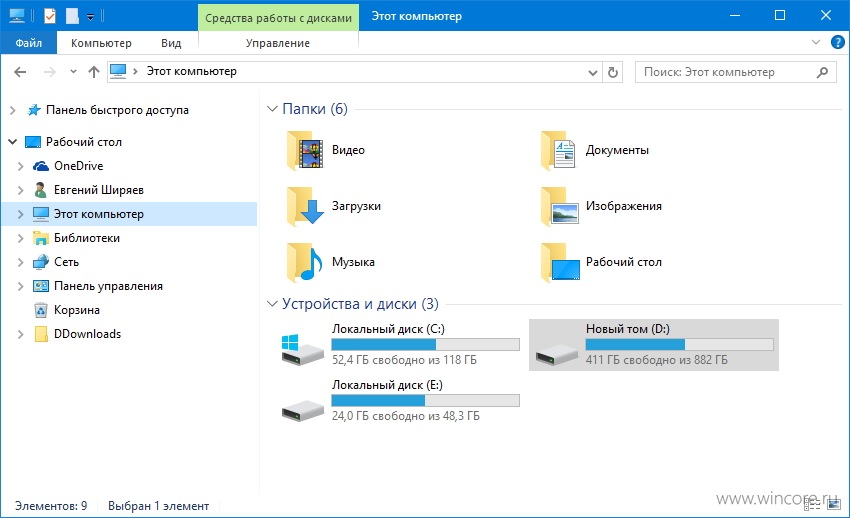The width and height of the screenshot is (850, 518).
Task: Expand the DDownloads tree node
Action: [21, 334]
